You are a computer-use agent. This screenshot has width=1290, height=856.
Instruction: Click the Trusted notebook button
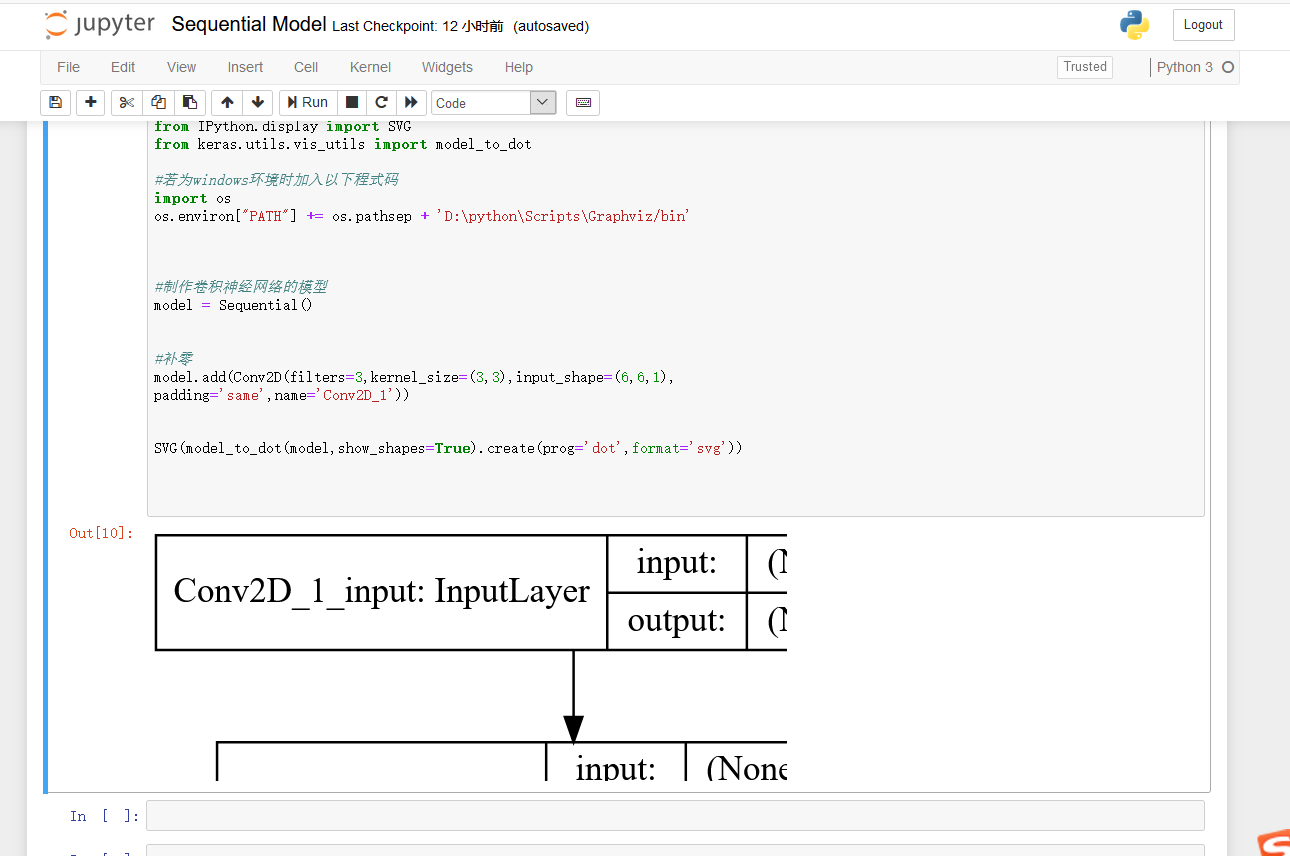pyautogui.click(x=1085, y=67)
